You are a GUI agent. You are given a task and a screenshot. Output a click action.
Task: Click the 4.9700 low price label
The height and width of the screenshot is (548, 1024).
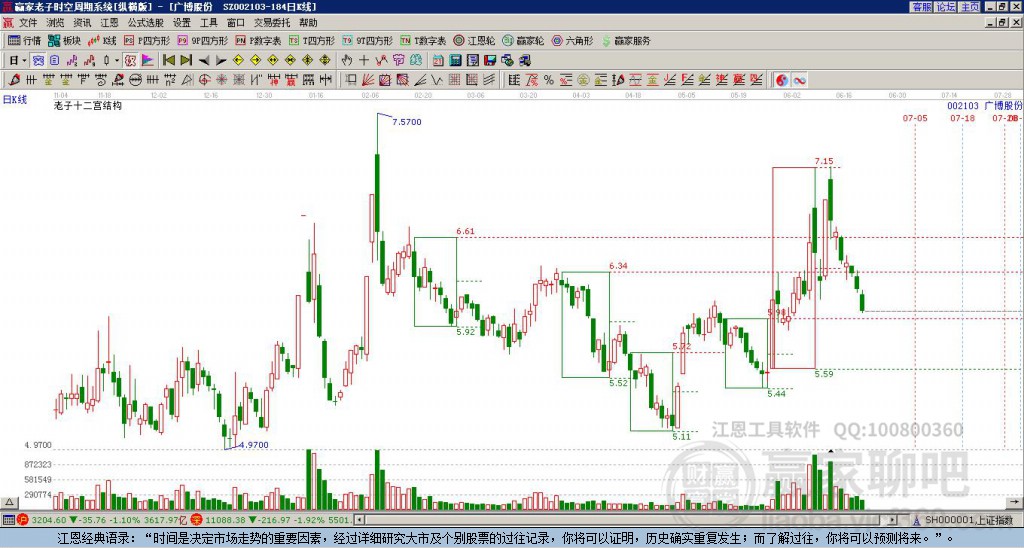[254, 445]
